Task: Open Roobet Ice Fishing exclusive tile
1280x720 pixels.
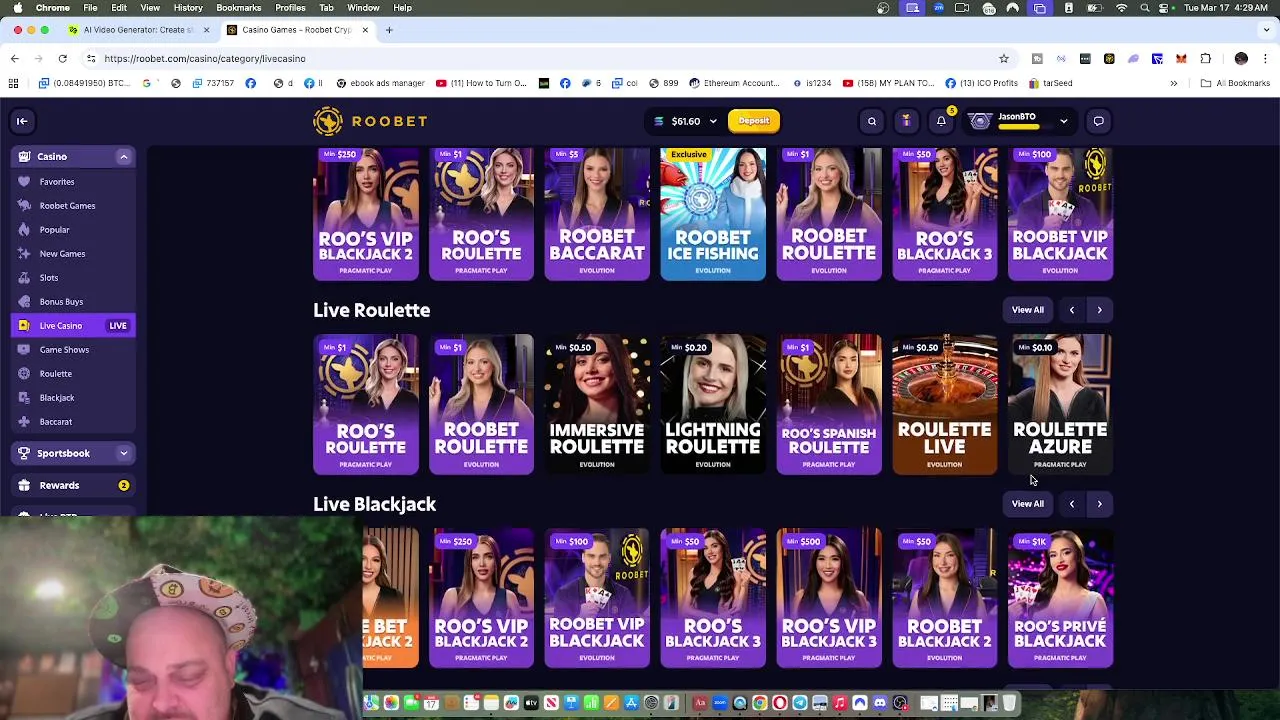Action: point(713,213)
